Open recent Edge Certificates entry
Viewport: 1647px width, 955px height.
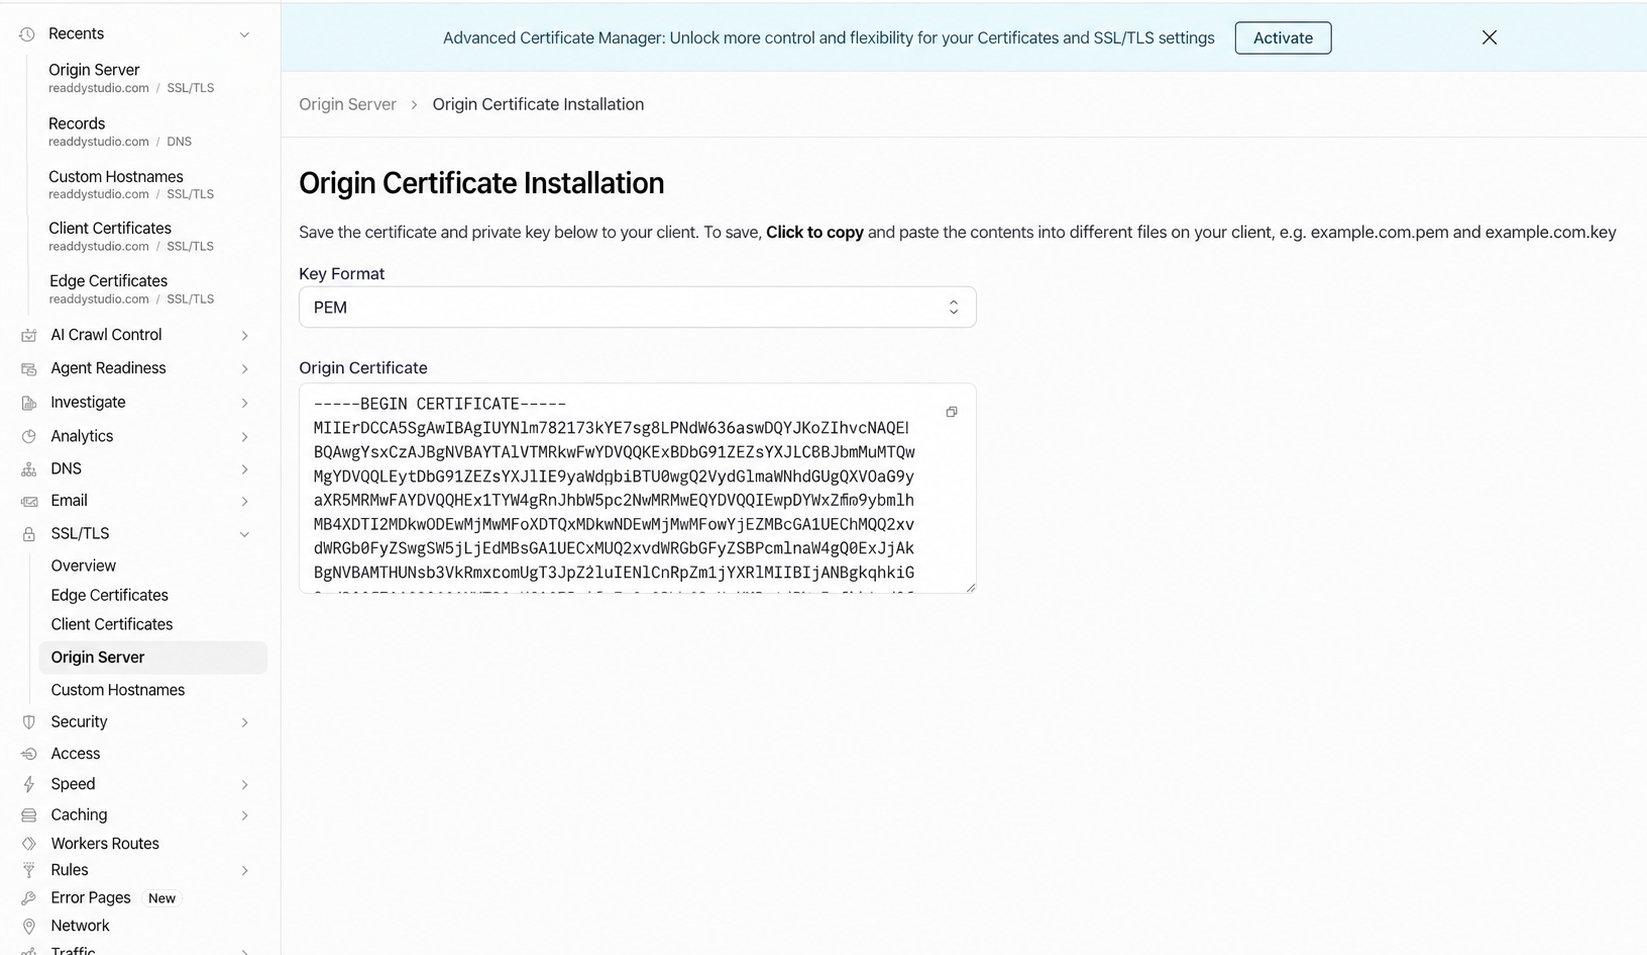pyautogui.click(x=131, y=289)
